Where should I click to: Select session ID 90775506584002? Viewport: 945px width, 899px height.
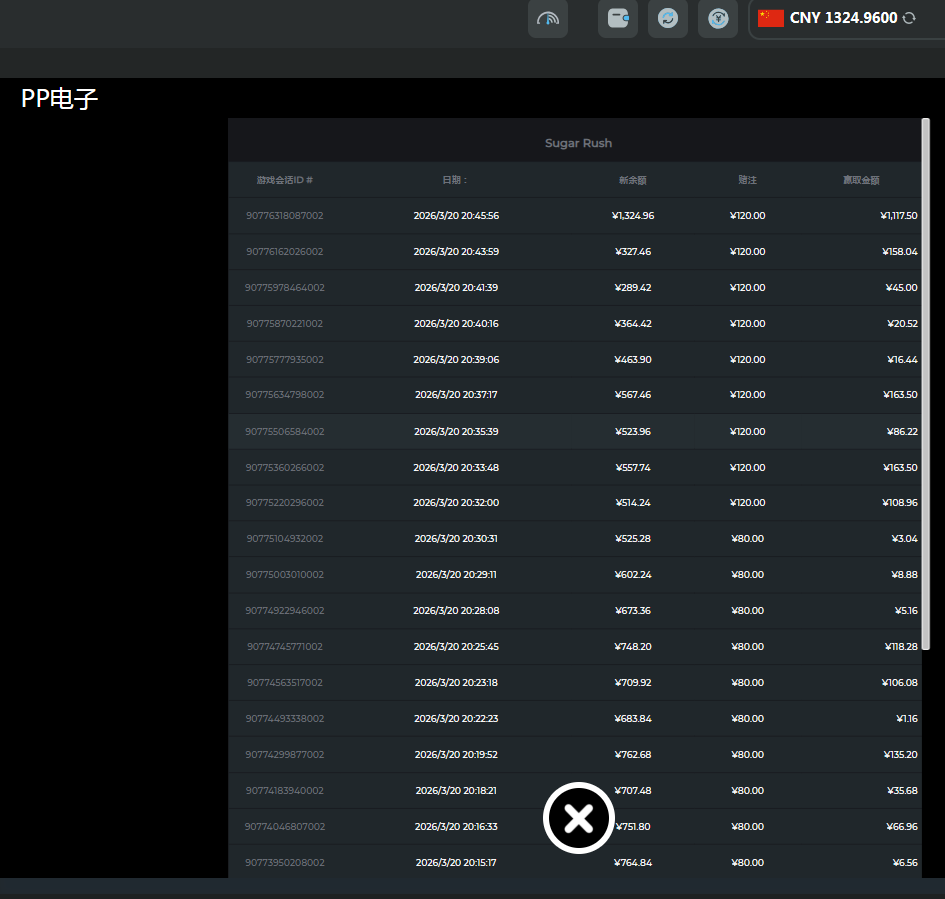tap(285, 432)
